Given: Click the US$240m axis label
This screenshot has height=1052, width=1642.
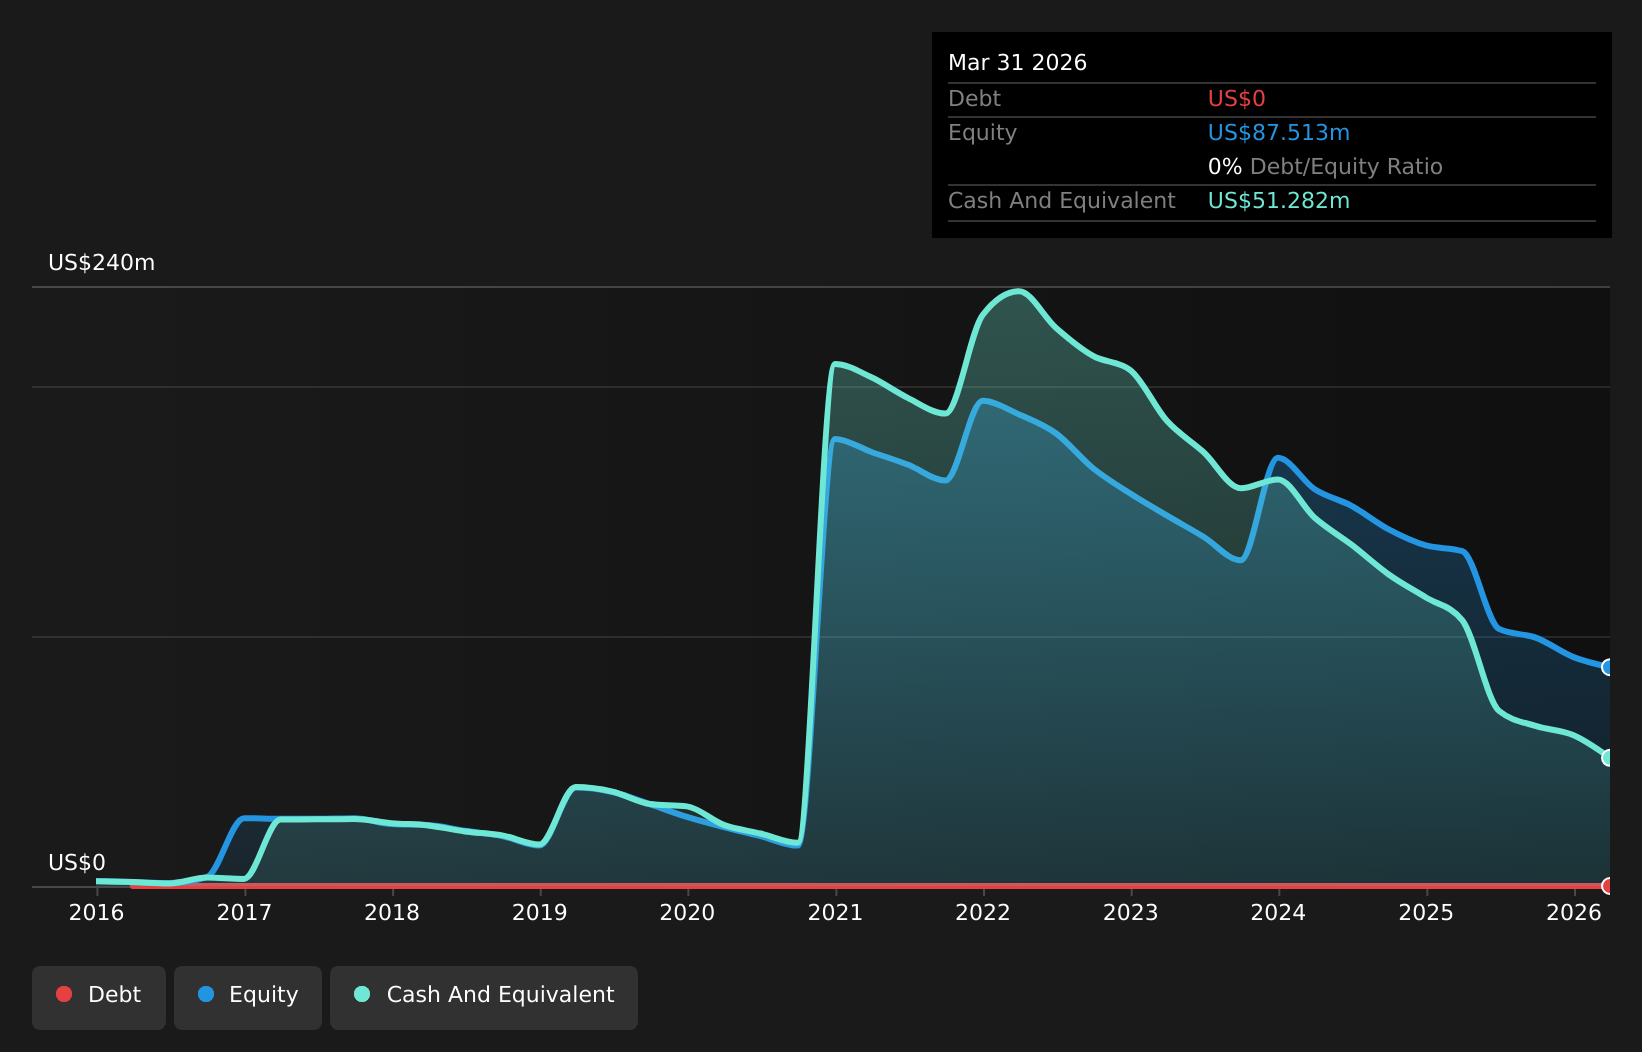Looking at the screenshot, I should 102,263.
